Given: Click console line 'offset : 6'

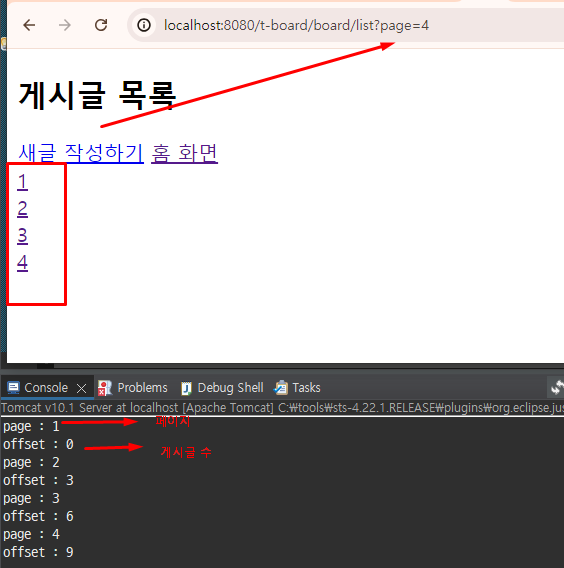Looking at the screenshot, I should tap(38, 516).
